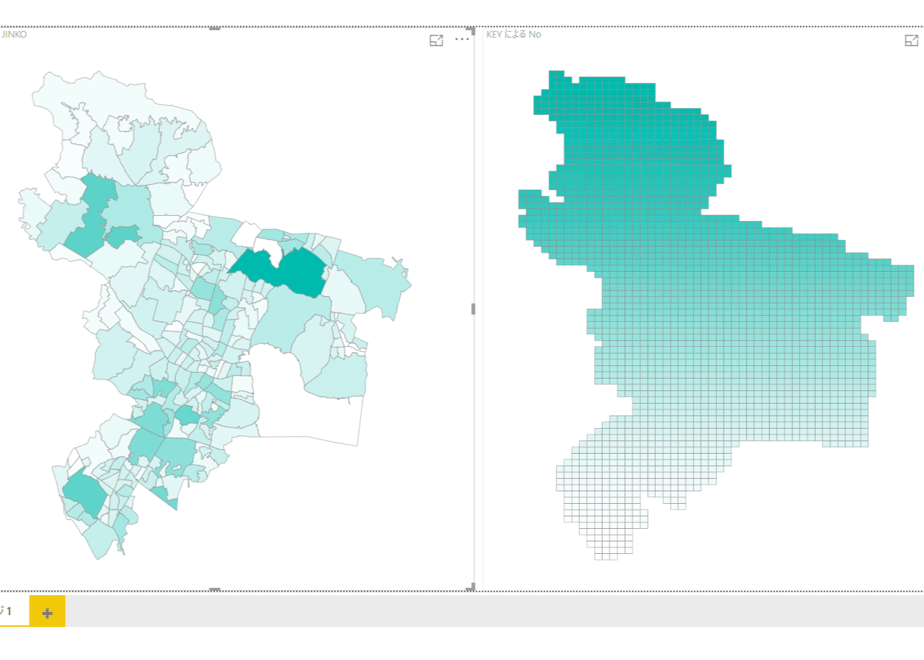The height and width of the screenshot is (660, 924).
Task: Select the ページ 1 page tab
Action: click(7, 611)
